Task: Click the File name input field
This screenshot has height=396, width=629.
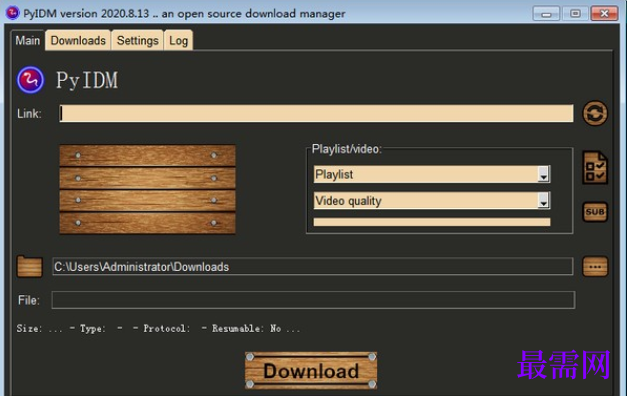Action: [313, 300]
